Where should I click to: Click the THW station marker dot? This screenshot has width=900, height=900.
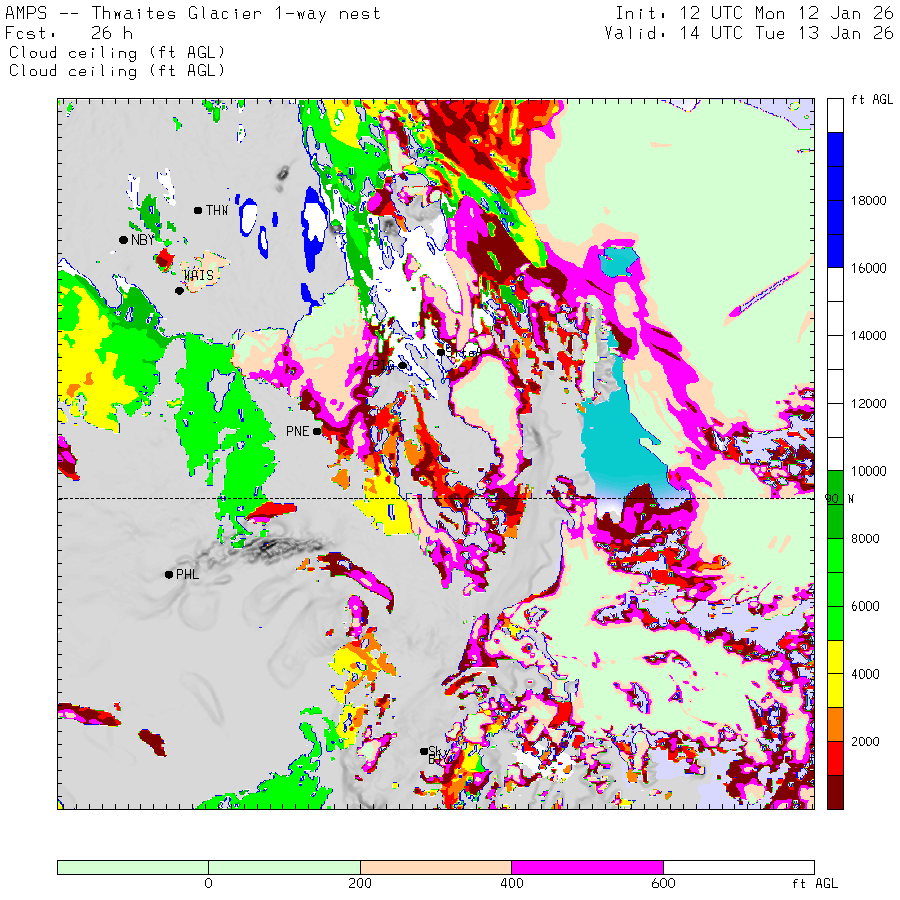coord(198,210)
